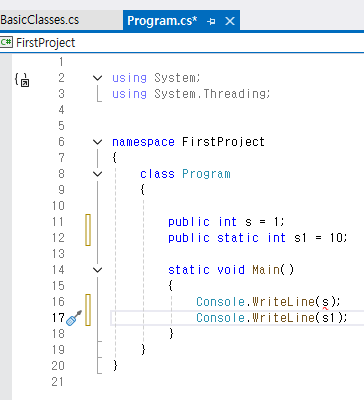Click the Main method name
This screenshot has height=400, width=364.
pyautogui.click(x=266, y=270)
